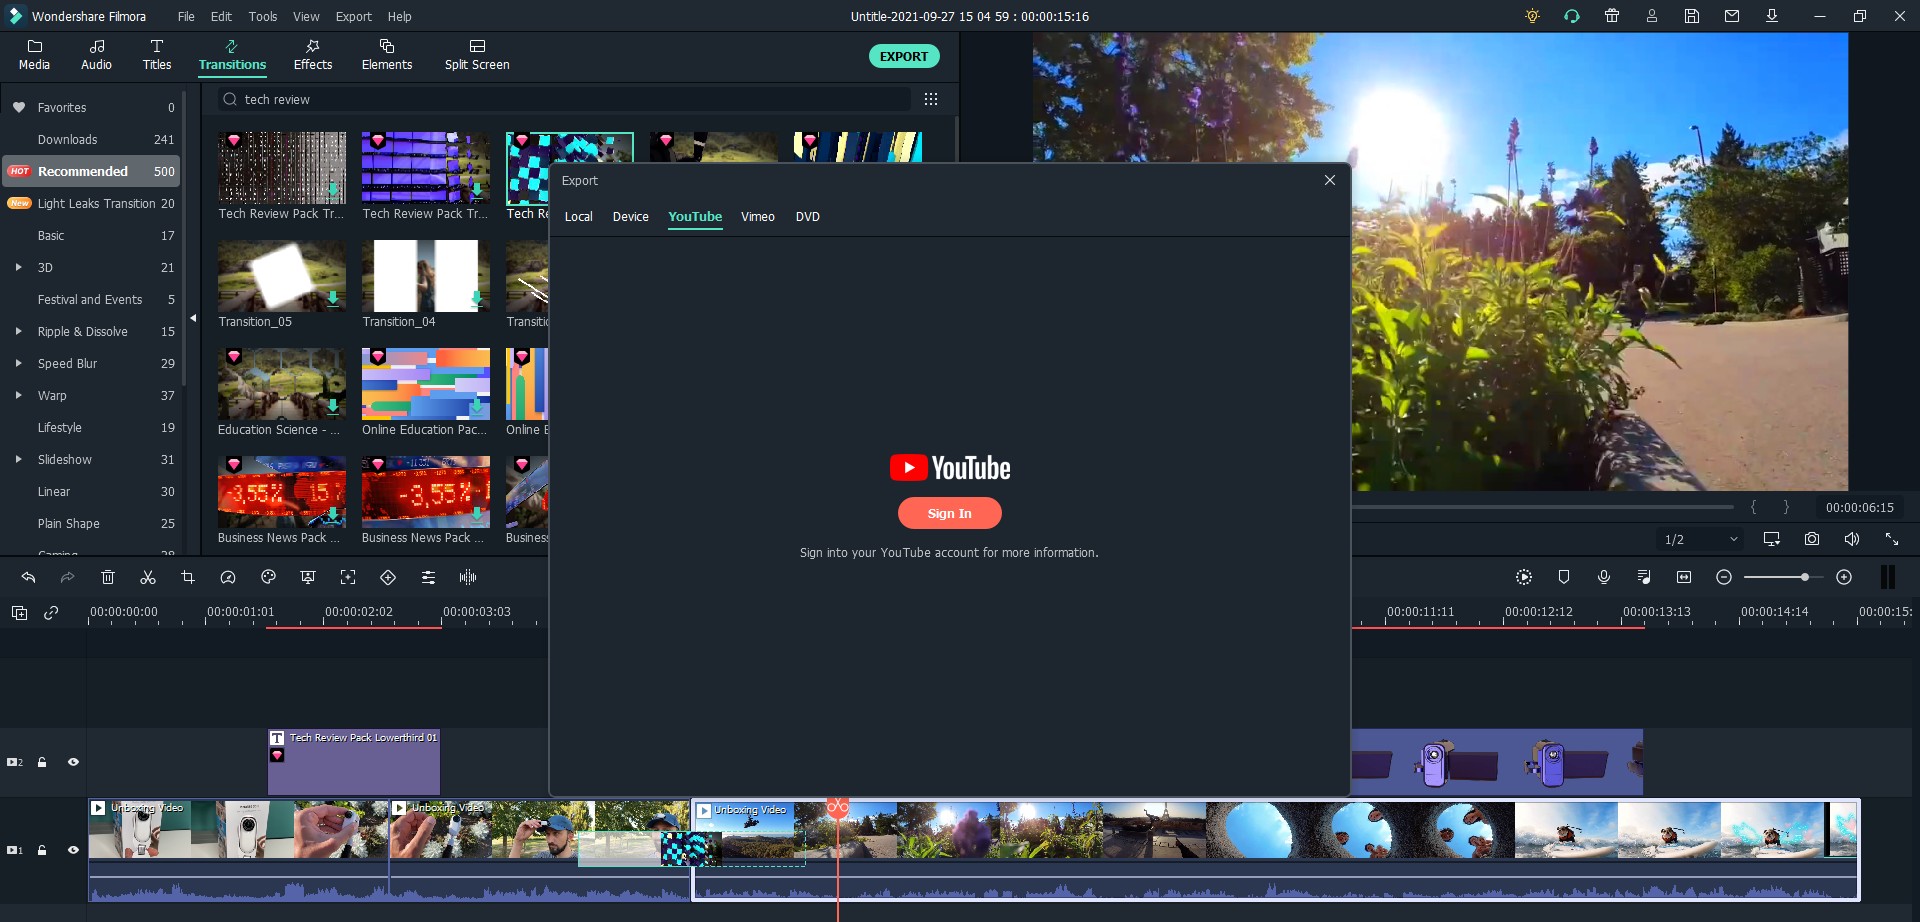The height and width of the screenshot is (922, 1920).
Task: Click the YouTube Sign In button
Action: [949, 513]
